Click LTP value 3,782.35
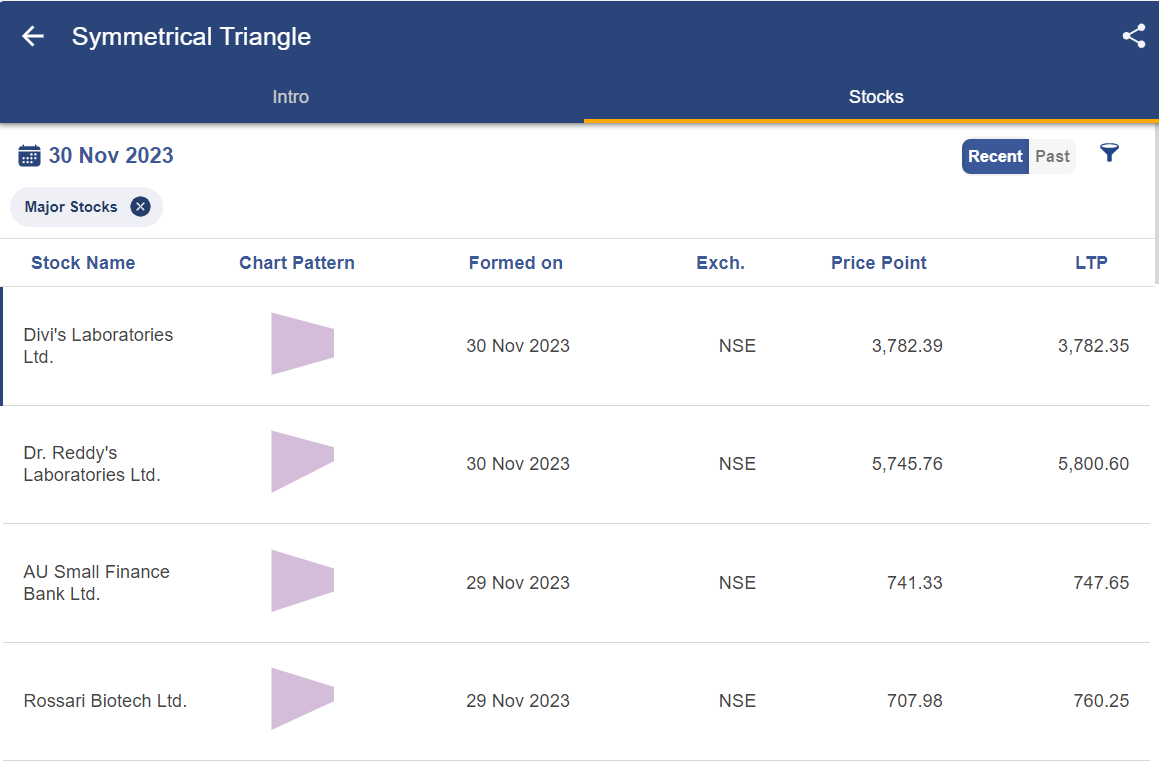 [x=1093, y=346]
